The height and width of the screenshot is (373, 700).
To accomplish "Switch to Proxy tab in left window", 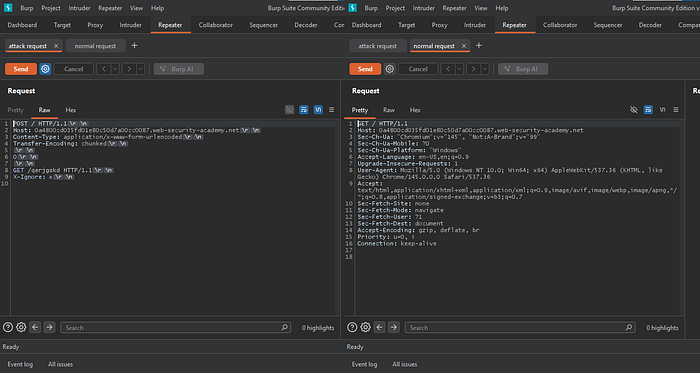I will point(95,25).
